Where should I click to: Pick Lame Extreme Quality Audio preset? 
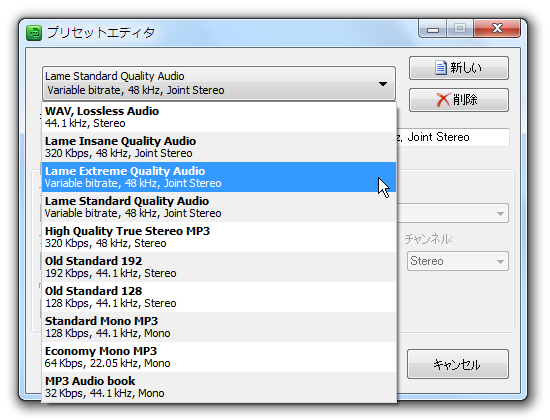point(219,177)
